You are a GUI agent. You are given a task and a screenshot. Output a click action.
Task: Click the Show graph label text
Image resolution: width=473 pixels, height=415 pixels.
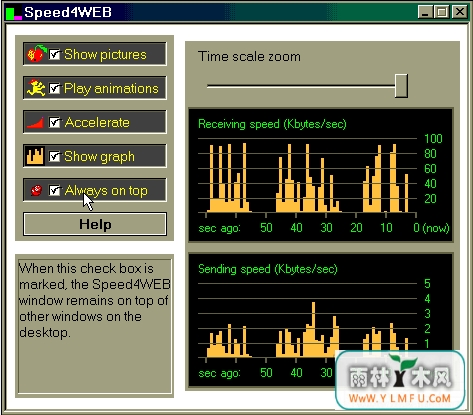pyautogui.click(x=99, y=156)
